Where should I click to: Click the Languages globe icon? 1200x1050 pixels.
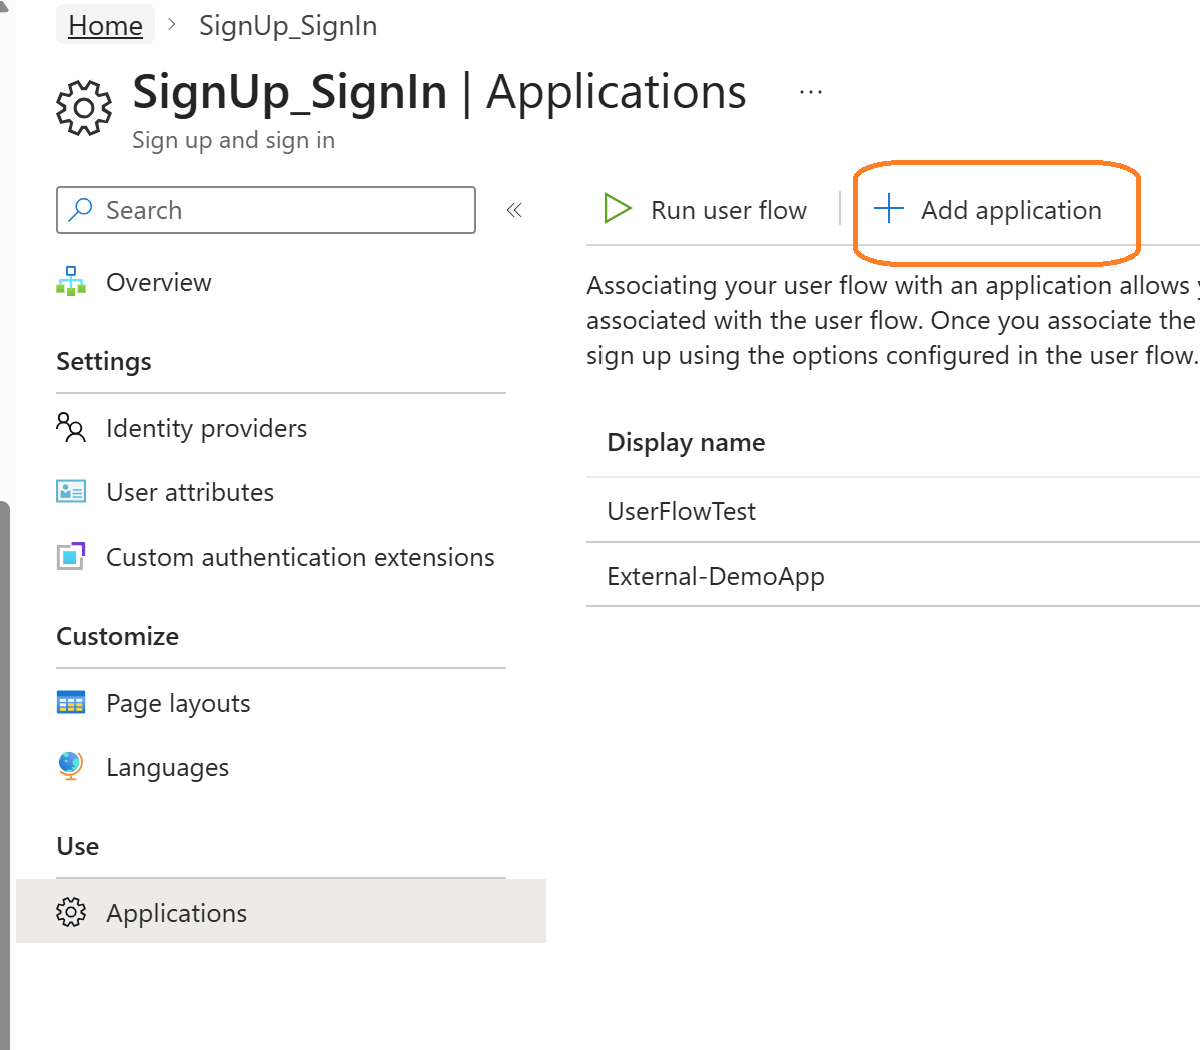tap(70, 766)
